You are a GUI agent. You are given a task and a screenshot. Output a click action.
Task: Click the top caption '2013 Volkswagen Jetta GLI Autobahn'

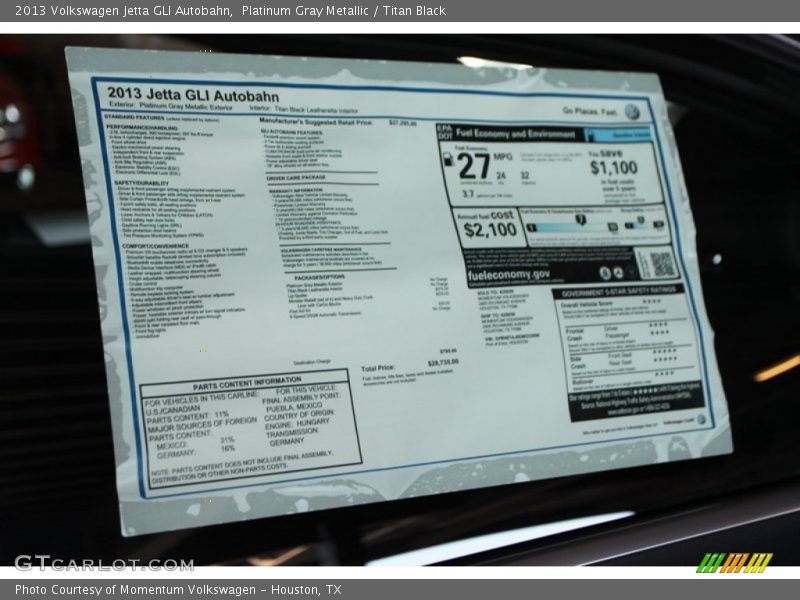(122, 11)
